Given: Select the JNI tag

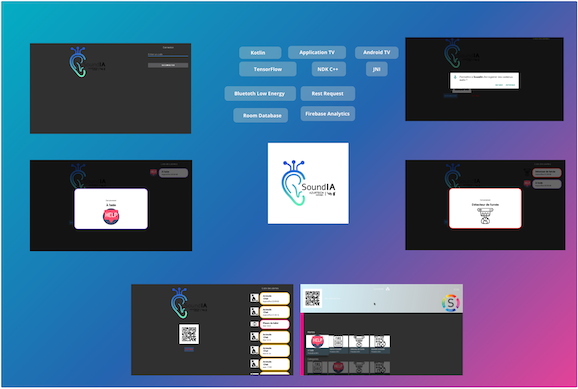Looking at the screenshot, I should click(376, 69).
